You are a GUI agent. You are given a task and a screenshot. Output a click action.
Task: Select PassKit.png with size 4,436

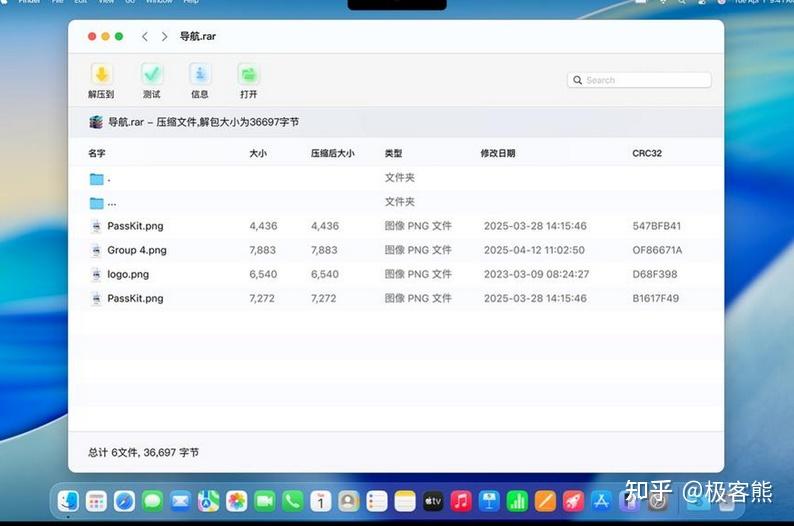tap(395, 226)
